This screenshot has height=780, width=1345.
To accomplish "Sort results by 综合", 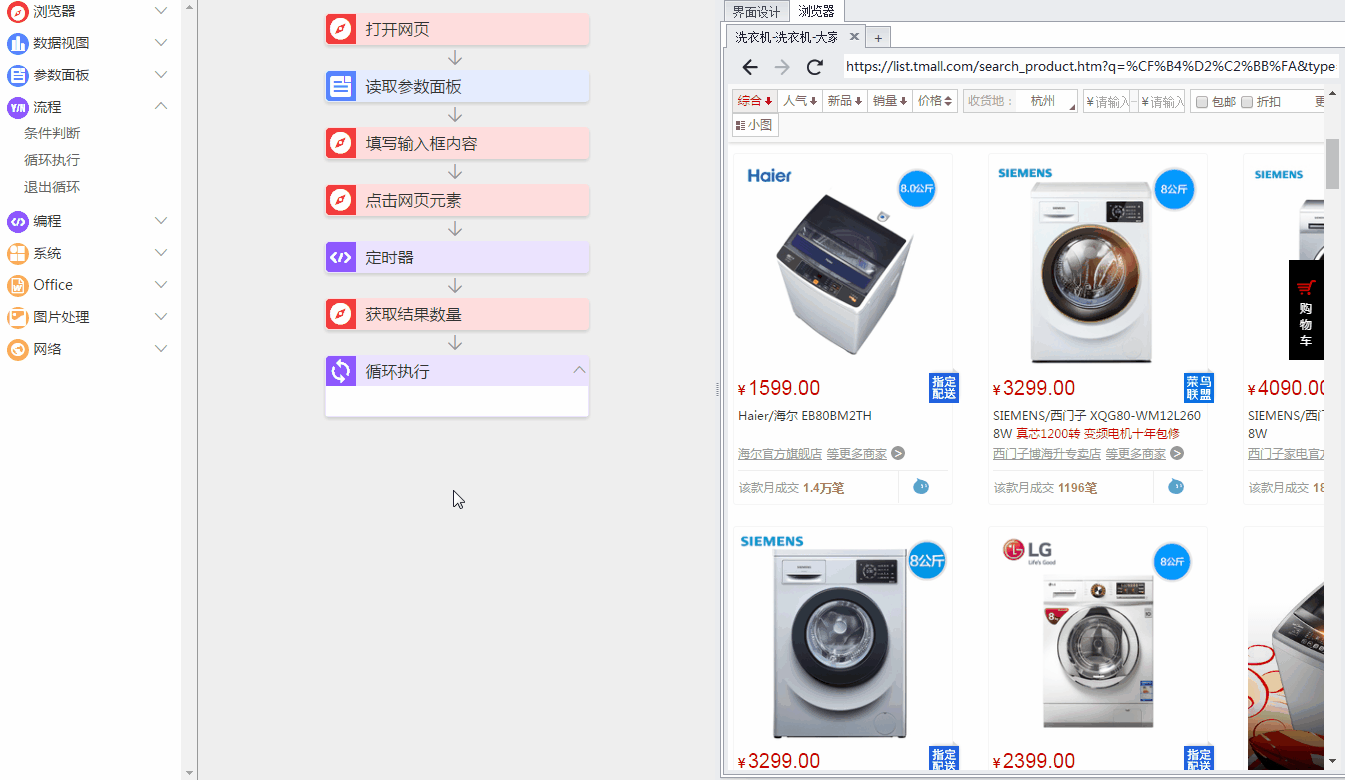I will pos(755,101).
